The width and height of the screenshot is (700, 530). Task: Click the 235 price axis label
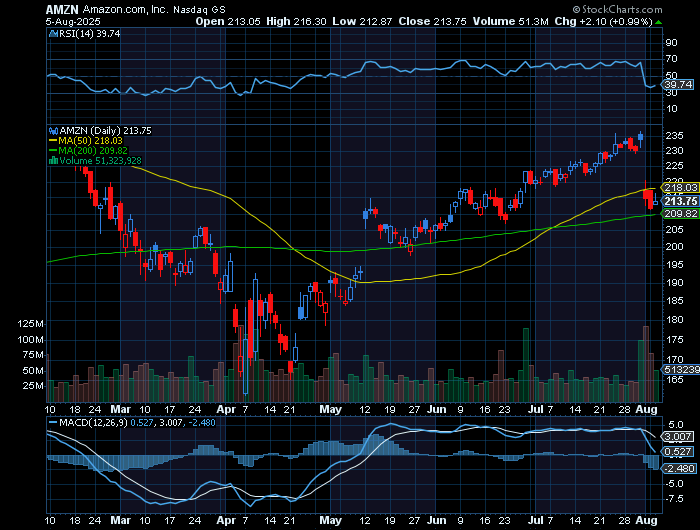tap(674, 136)
